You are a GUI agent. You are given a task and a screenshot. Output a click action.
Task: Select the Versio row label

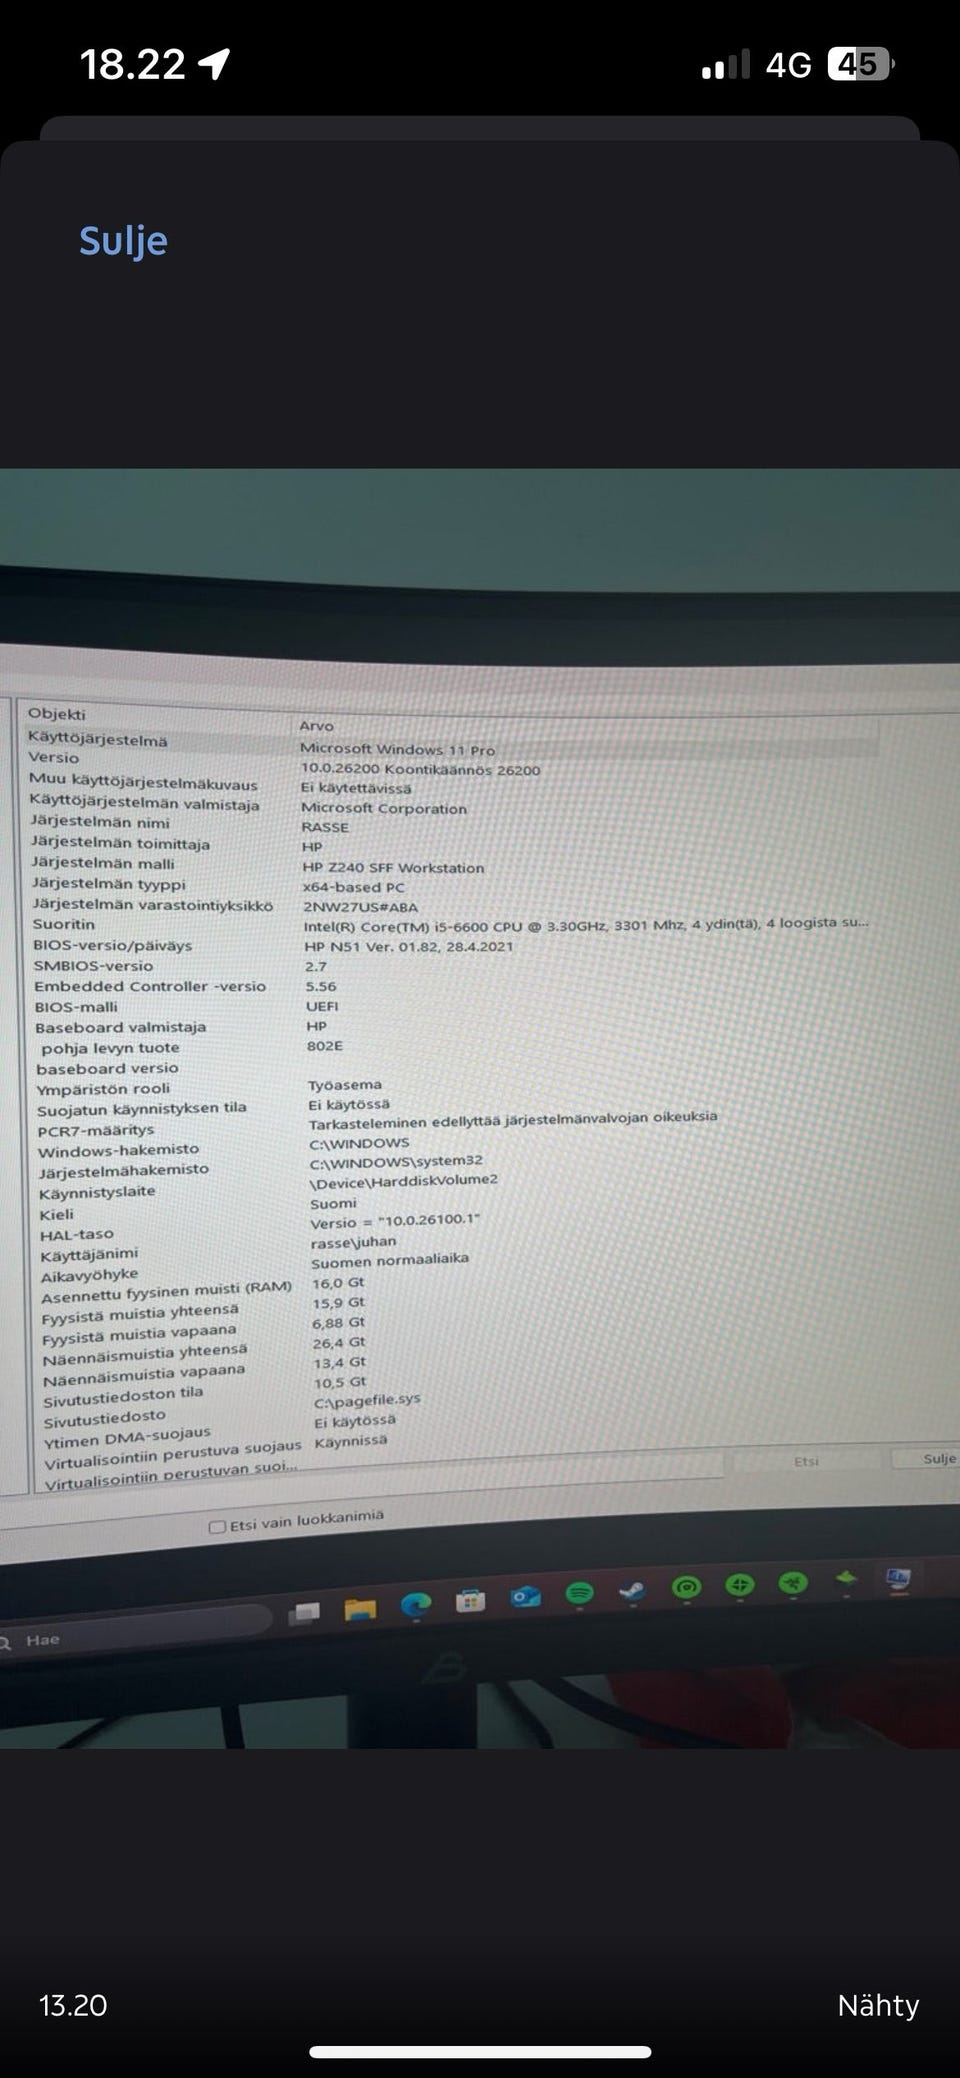[53, 758]
